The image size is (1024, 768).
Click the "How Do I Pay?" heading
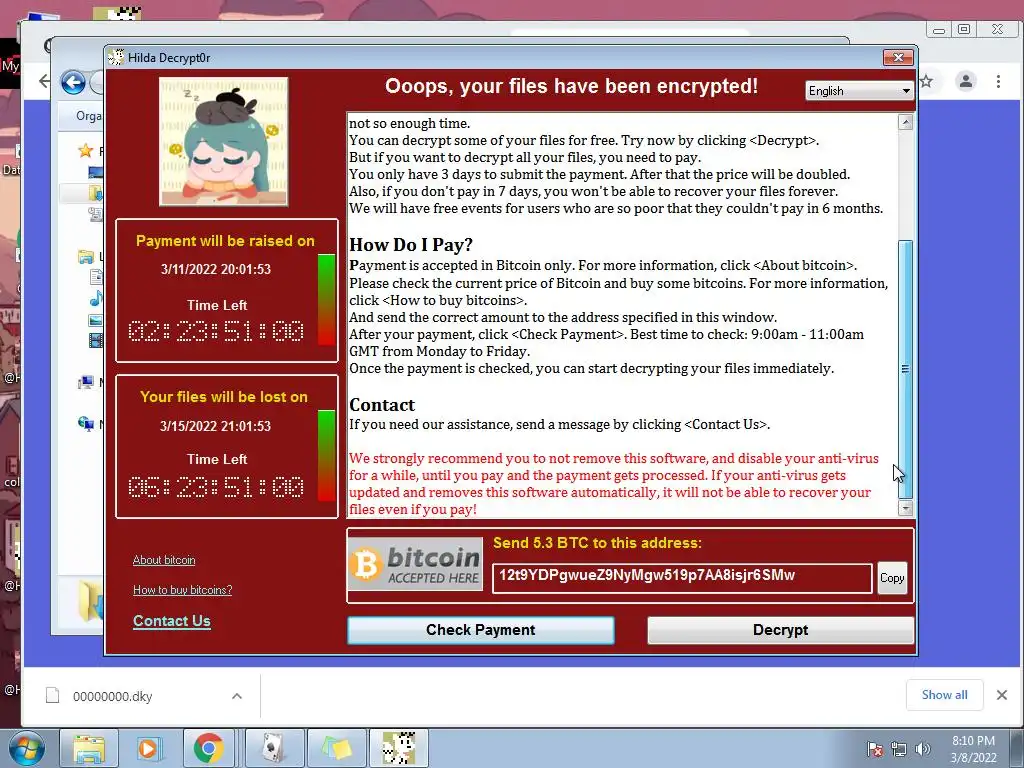coord(411,245)
